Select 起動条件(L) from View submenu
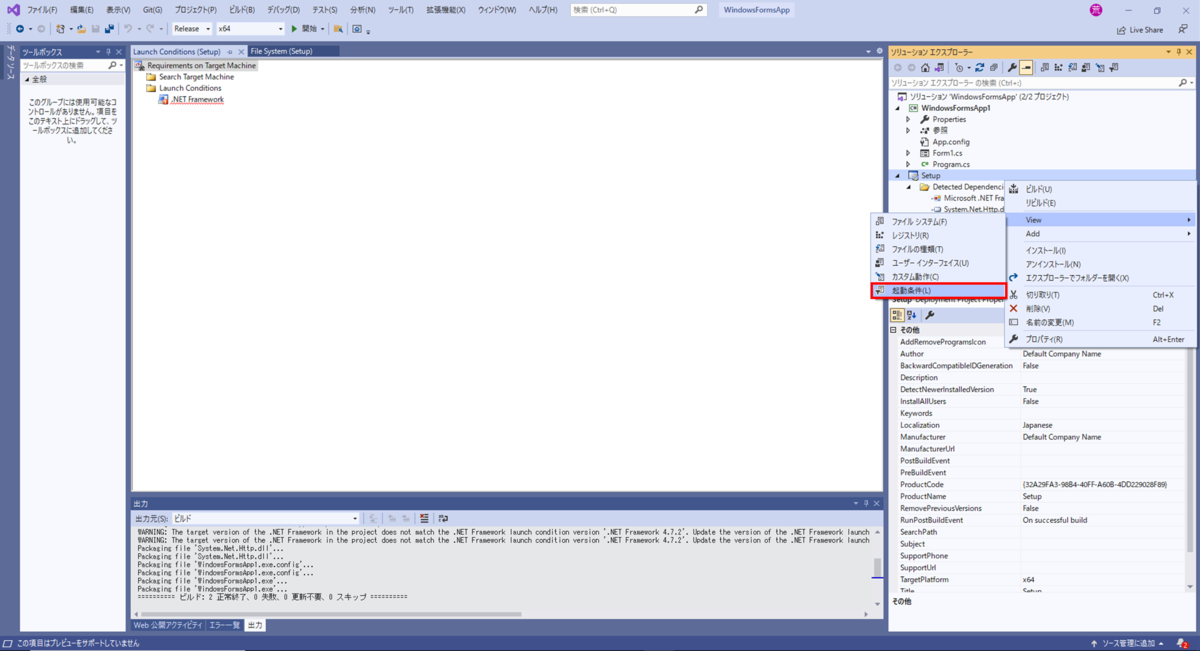Image resolution: width=1200 pixels, height=651 pixels. point(938,291)
